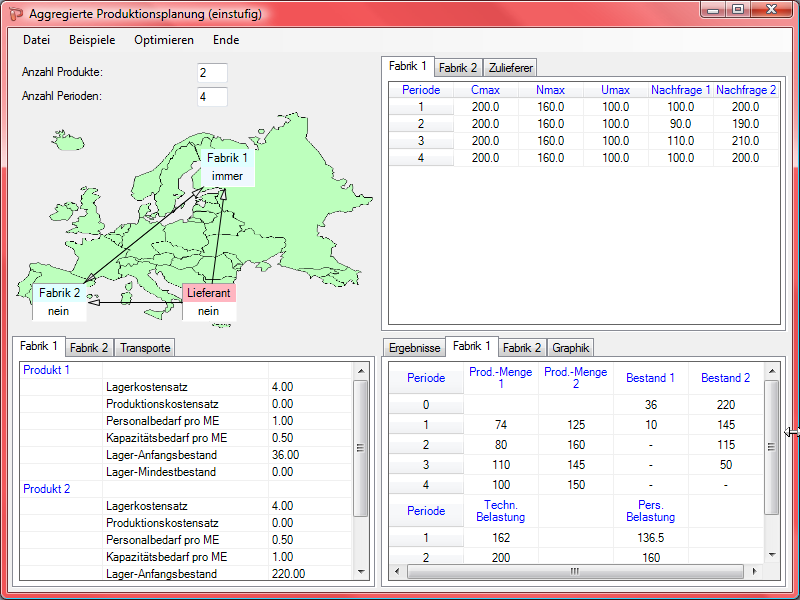Open the Datei menu
The width and height of the screenshot is (800, 600).
click(36, 40)
